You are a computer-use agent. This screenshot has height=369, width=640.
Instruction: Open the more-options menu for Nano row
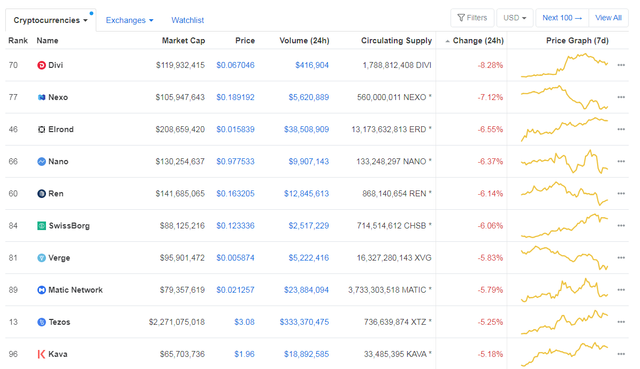[621, 162]
